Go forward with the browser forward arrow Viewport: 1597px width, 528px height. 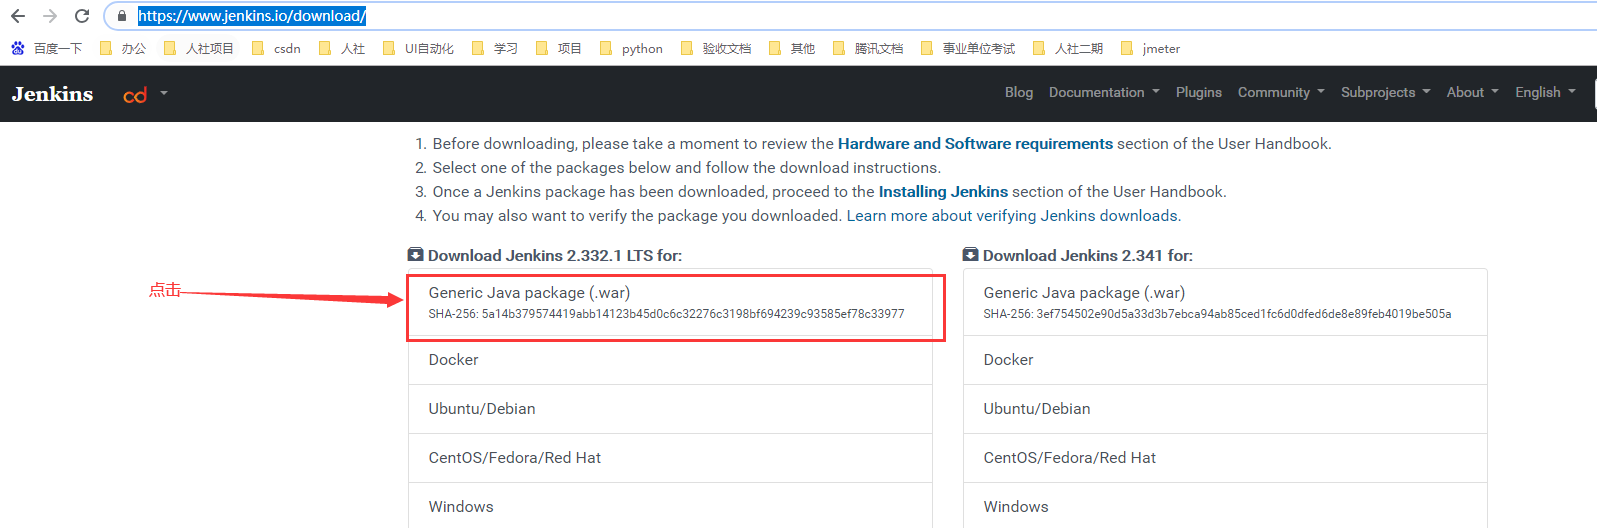[x=50, y=16]
